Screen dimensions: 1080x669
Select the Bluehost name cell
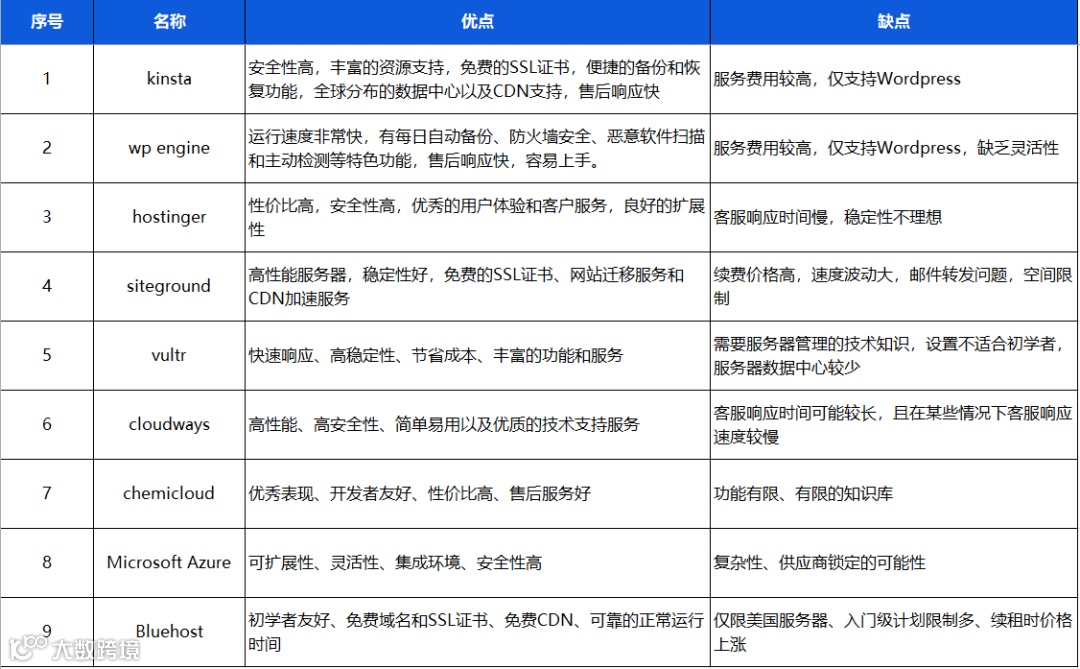(168, 631)
